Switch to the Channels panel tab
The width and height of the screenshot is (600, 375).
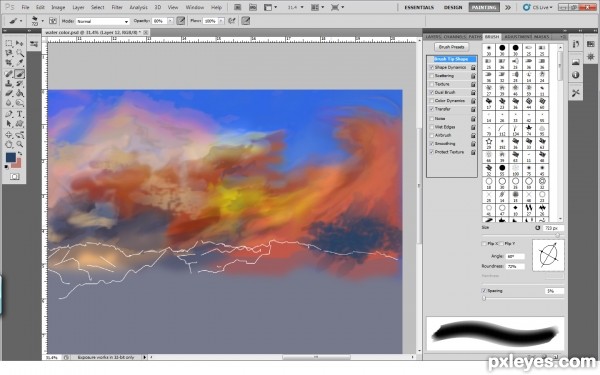click(455, 37)
